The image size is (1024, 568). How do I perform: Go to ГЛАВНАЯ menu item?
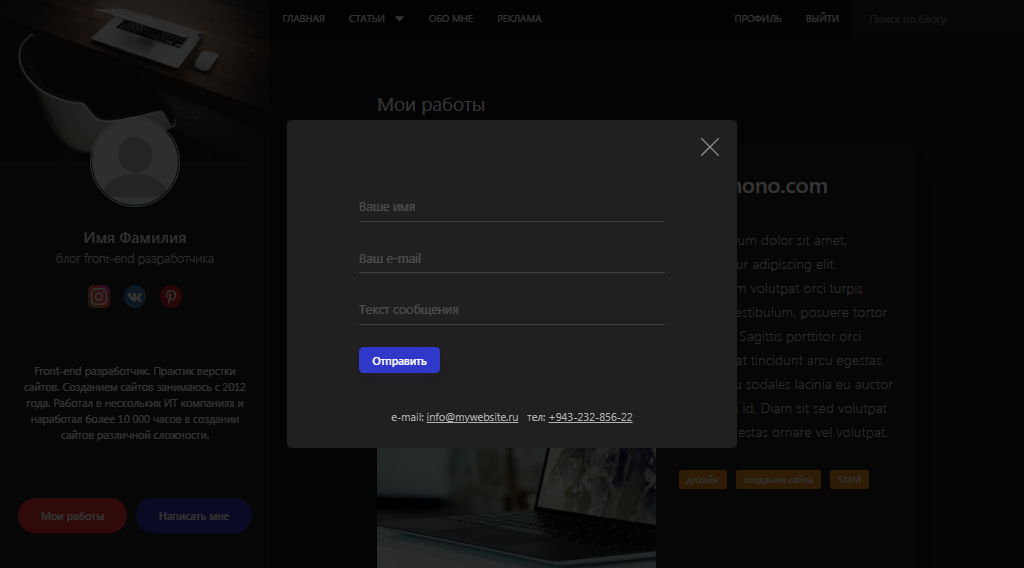(x=303, y=18)
